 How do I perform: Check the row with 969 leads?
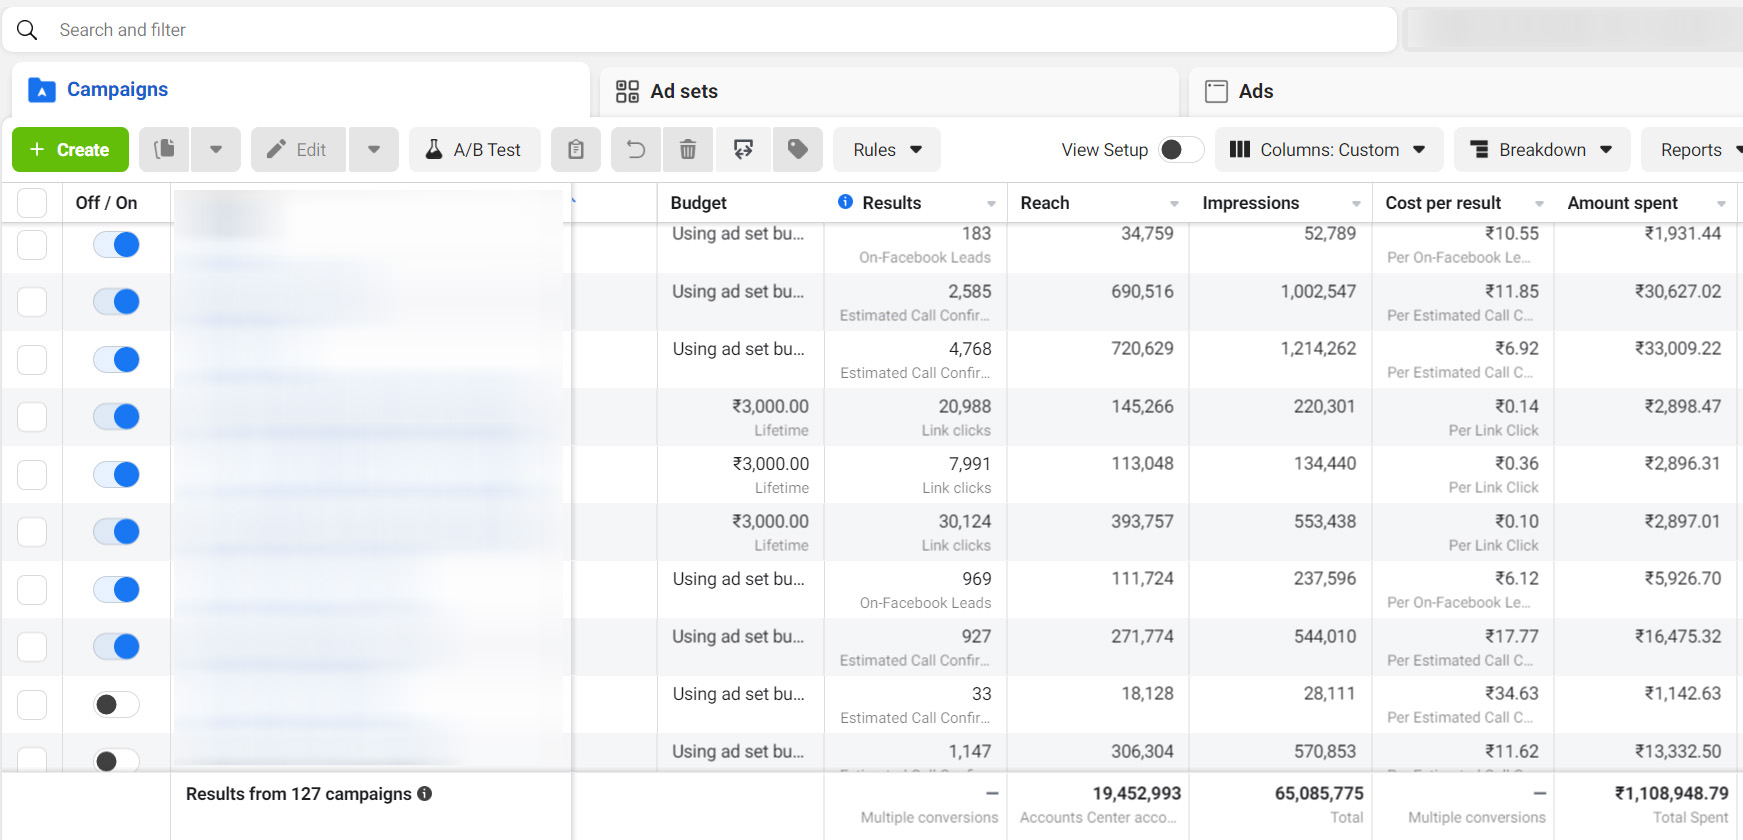click(x=32, y=589)
